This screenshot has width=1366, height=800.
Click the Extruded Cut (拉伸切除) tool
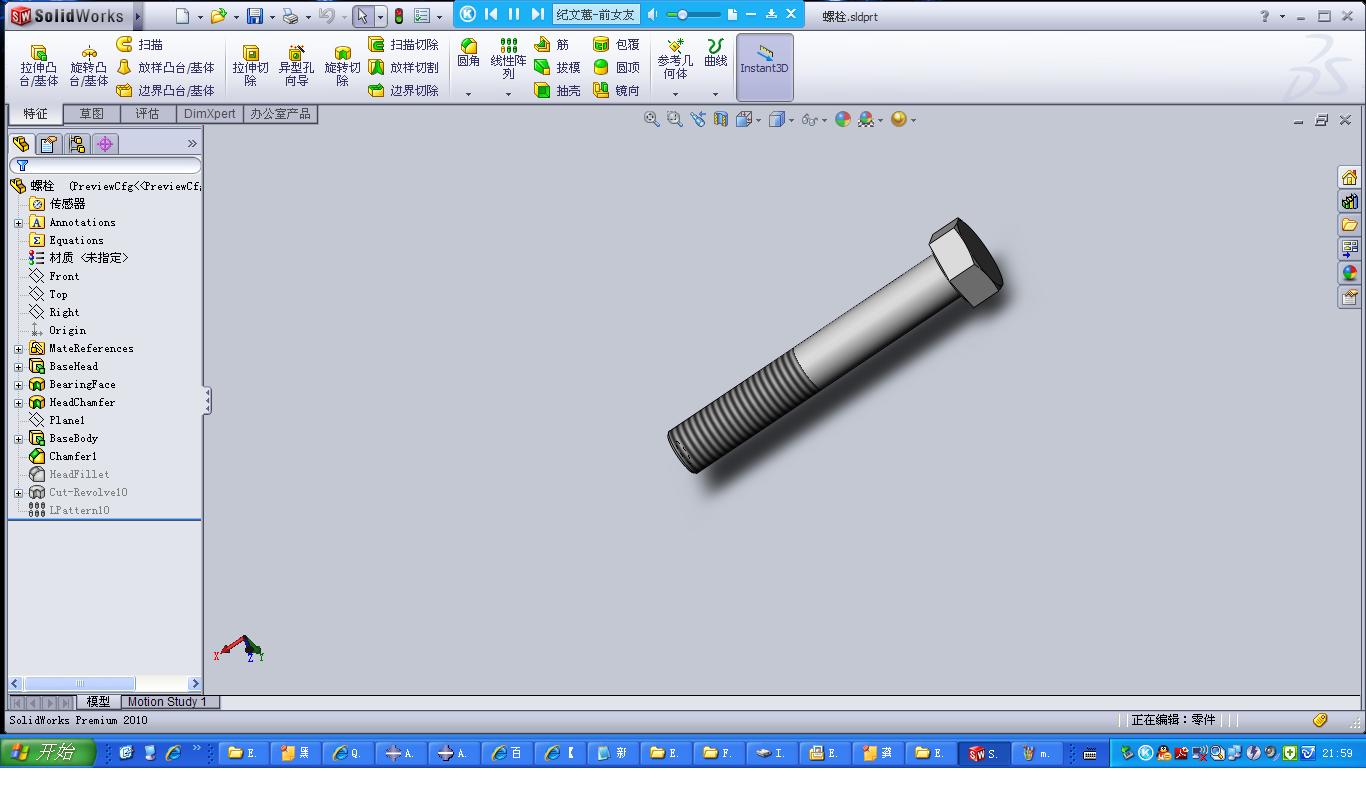point(250,66)
